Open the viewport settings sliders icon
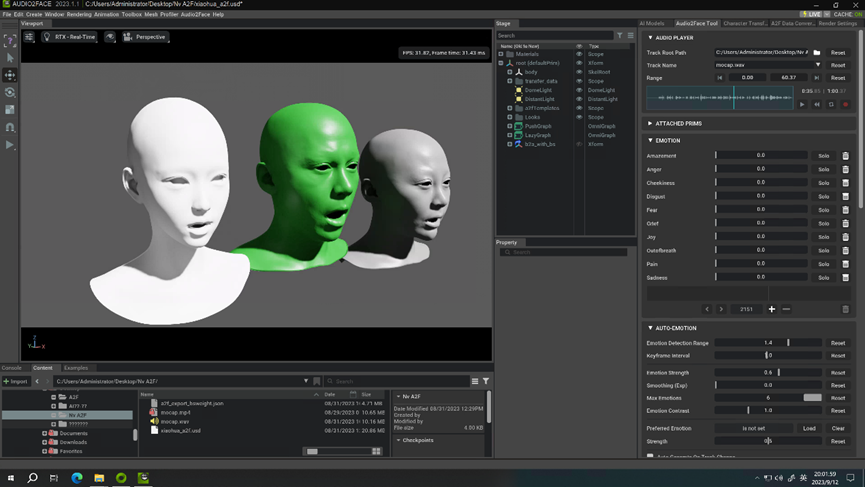865x487 pixels. [x=29, y=37]
